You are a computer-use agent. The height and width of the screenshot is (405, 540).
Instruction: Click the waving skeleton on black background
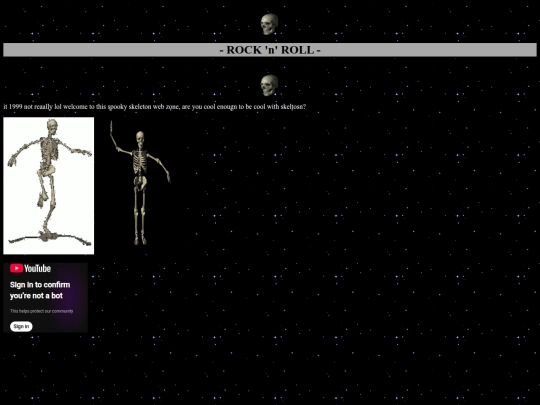point(140,183)
